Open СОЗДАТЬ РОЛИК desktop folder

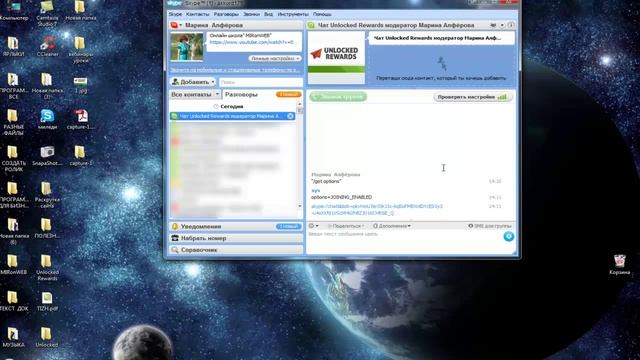[13, 158]
